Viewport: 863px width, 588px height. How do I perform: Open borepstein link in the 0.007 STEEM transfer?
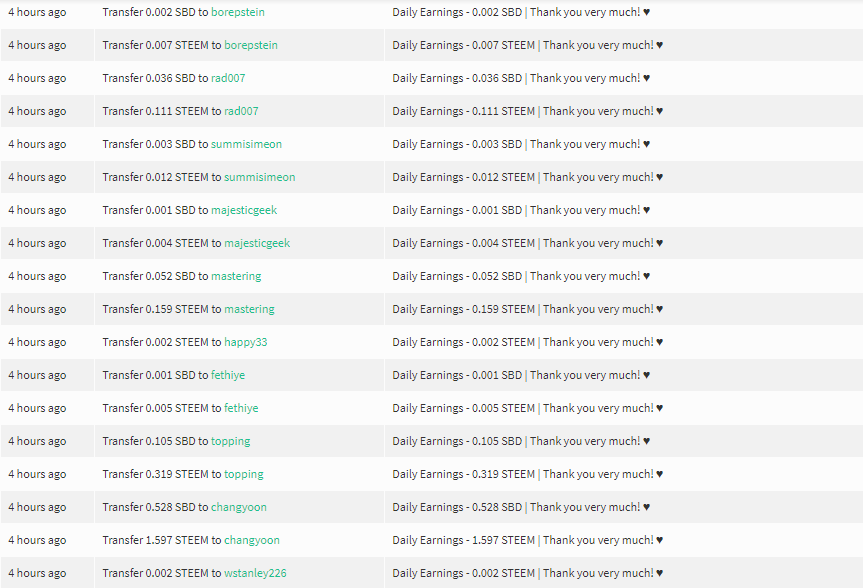tap(251, 45)
